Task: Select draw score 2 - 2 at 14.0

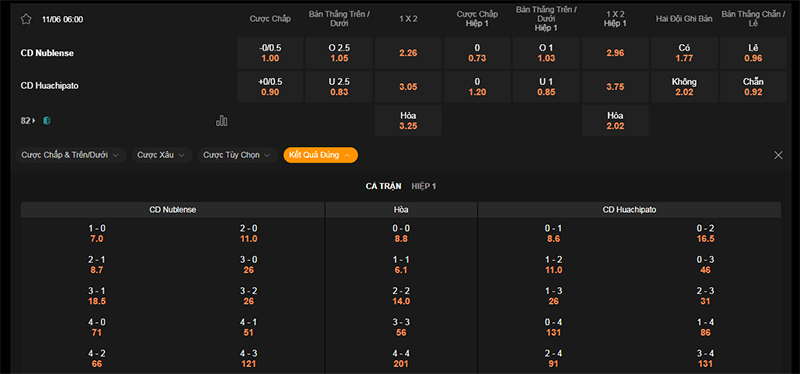Action: point(401,296)
